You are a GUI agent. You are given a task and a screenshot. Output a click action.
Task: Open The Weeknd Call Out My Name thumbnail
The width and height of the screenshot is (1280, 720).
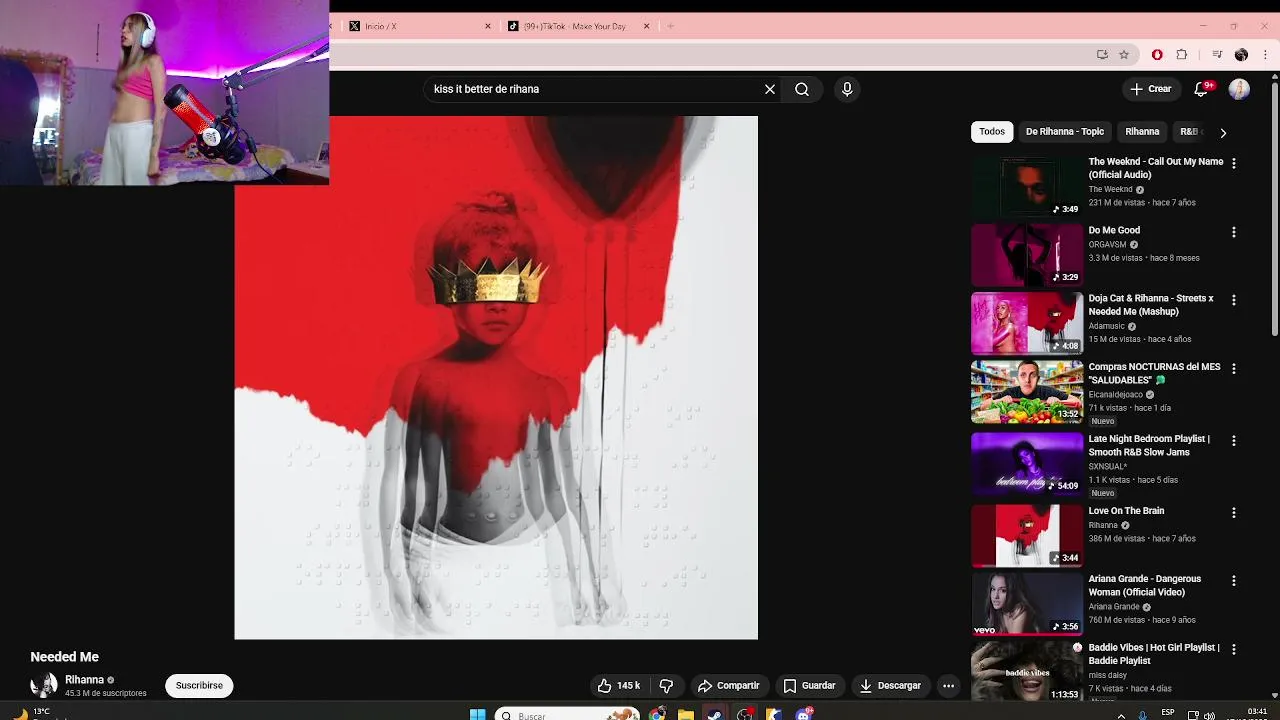(1027, 187)
